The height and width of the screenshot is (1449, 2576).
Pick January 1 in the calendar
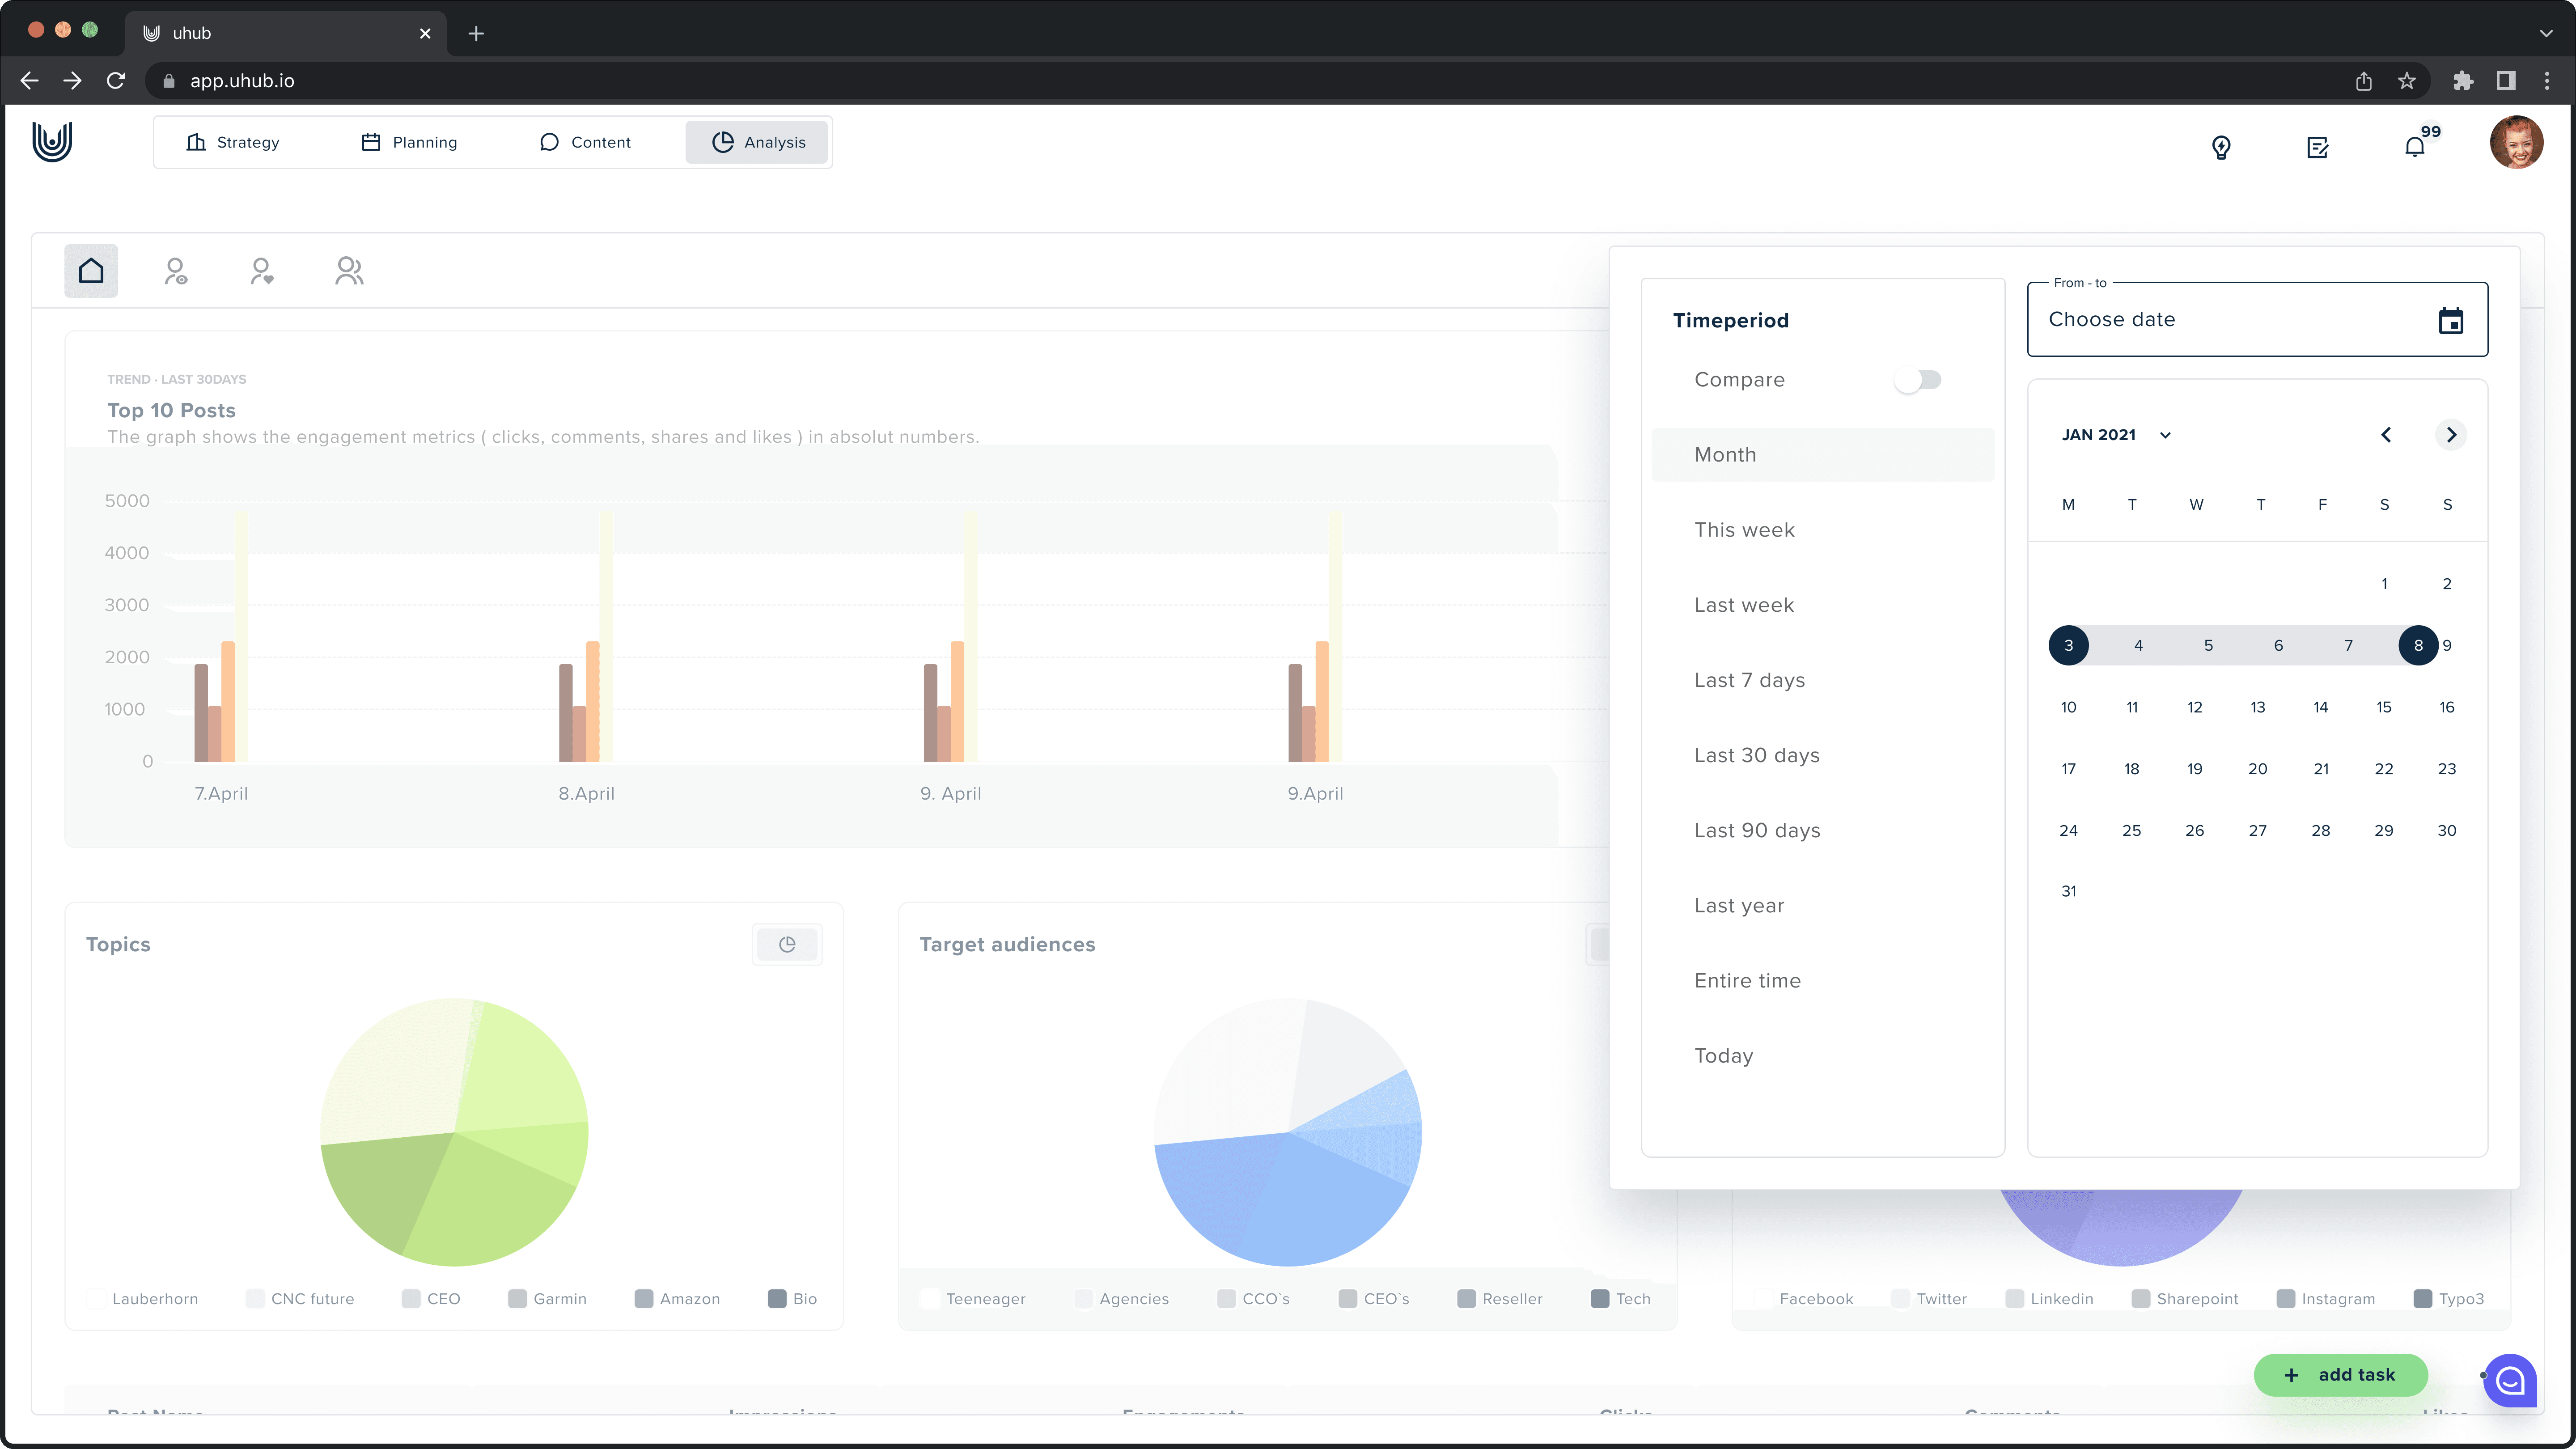(2384, 584)
